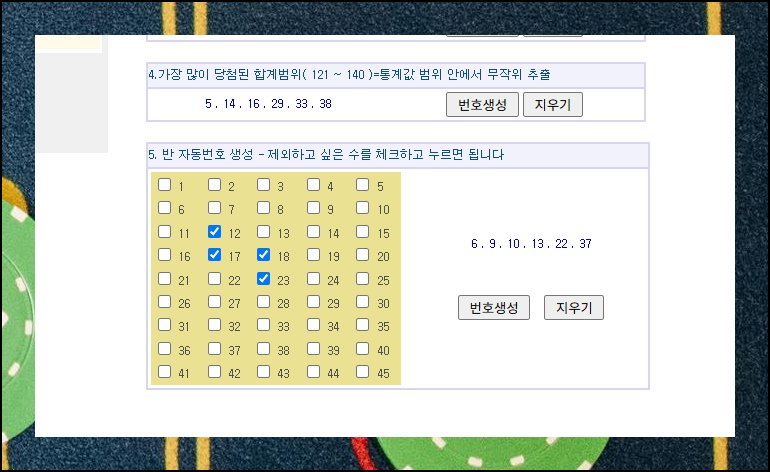The image size is (770, 472).
Task: Tick the checkbox for number 6
Action: tap(165, 208)
